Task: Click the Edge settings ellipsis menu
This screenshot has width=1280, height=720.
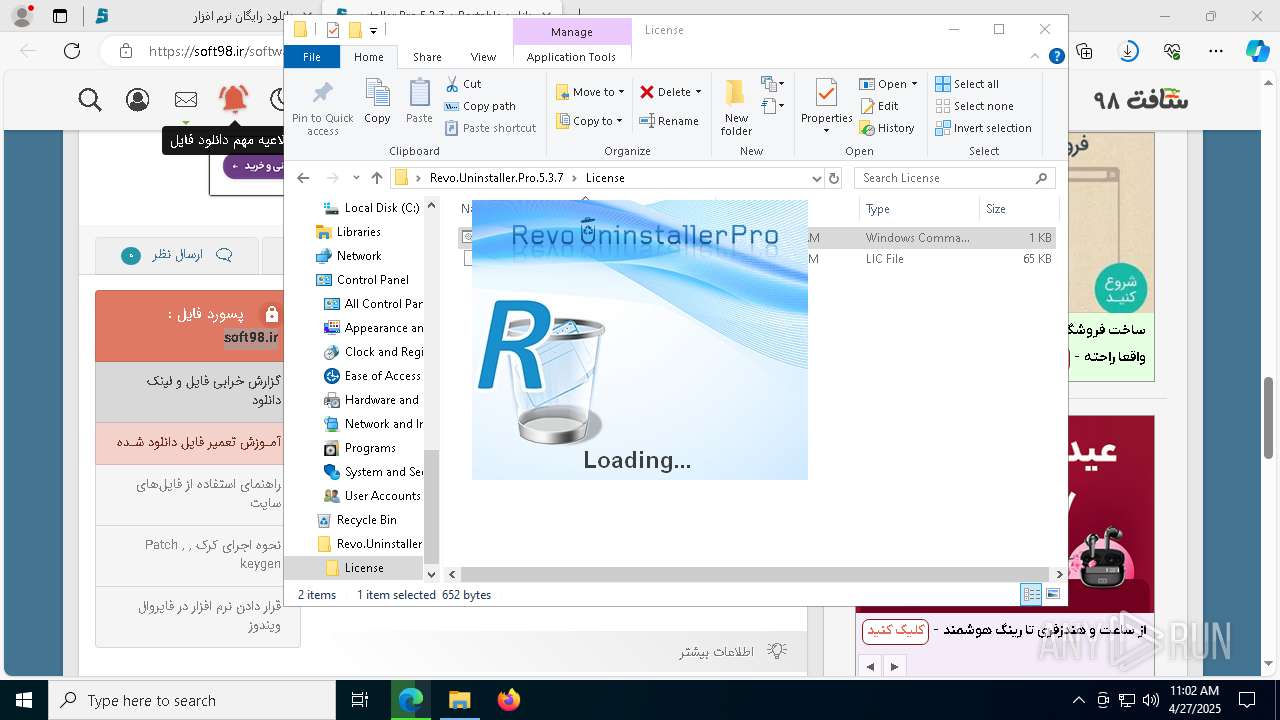Action: point(1215,51)
